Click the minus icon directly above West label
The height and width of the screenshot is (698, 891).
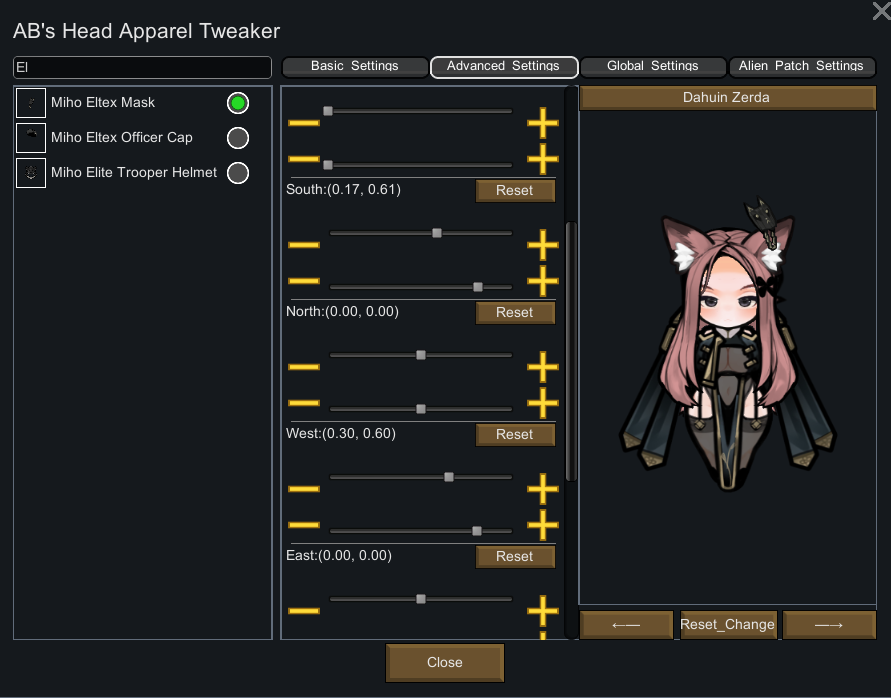pos(304,403)
